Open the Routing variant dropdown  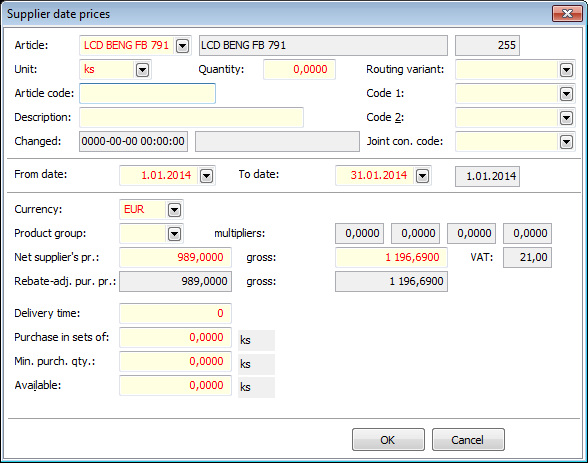click(x=566, y=70)
